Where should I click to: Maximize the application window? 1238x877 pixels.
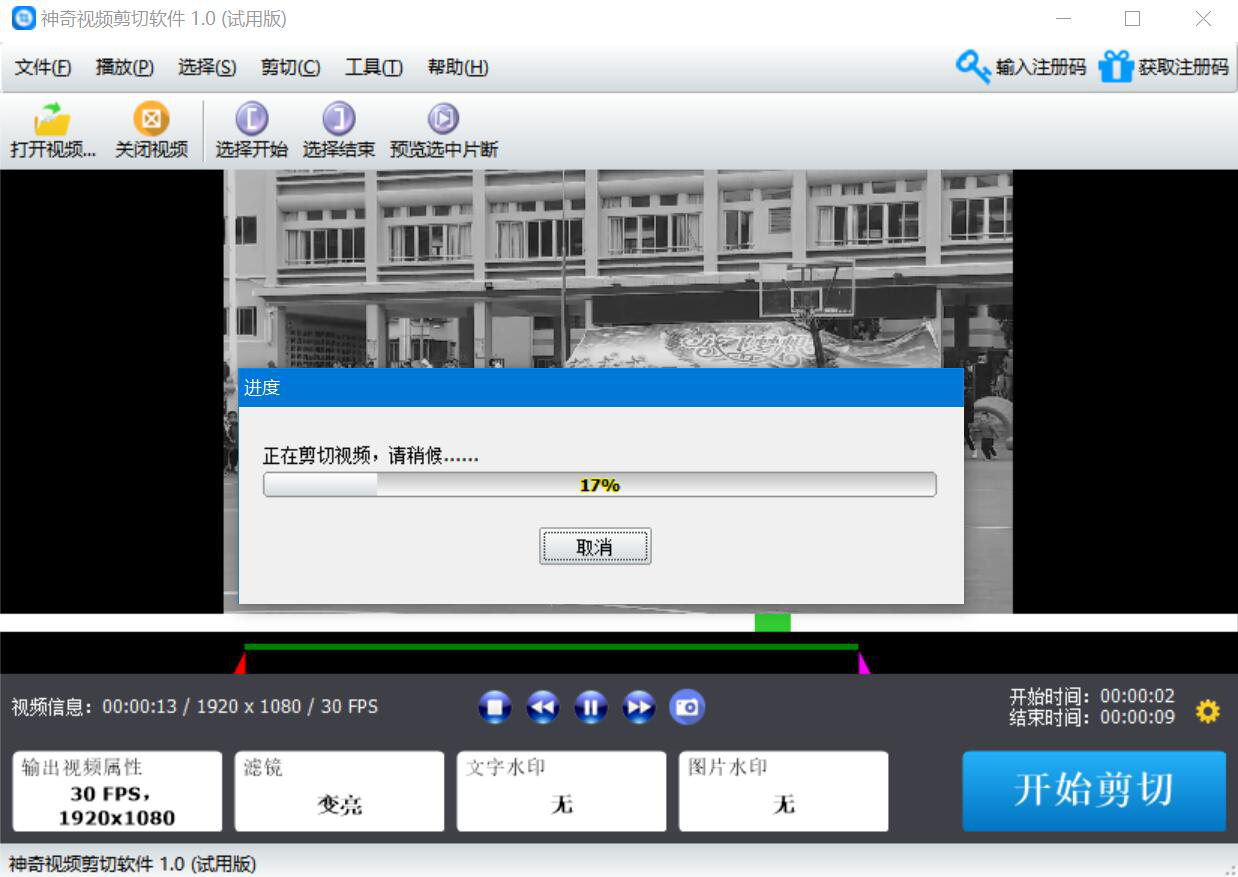click(x=1132, y=18)
